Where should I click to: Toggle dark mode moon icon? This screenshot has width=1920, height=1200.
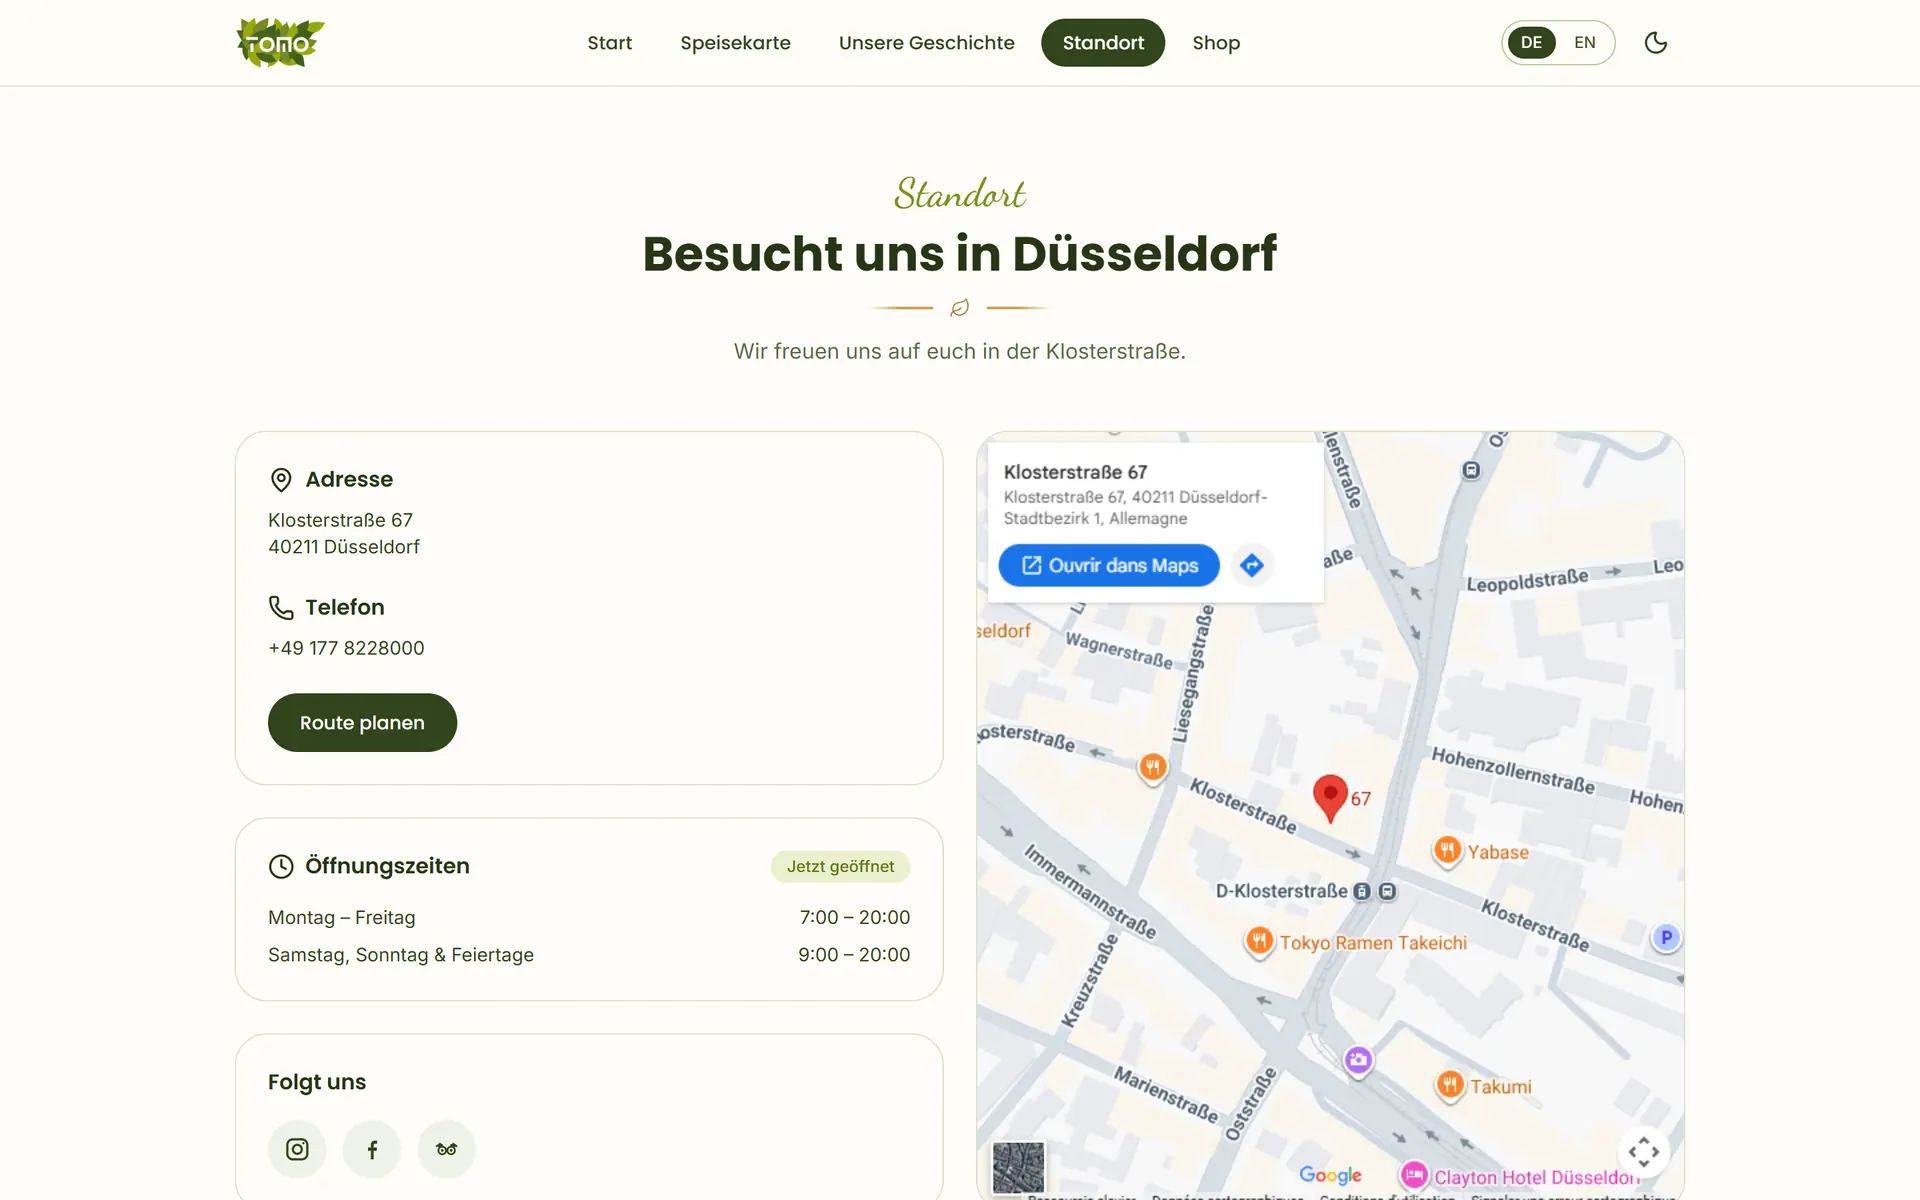click(1655, 43)
